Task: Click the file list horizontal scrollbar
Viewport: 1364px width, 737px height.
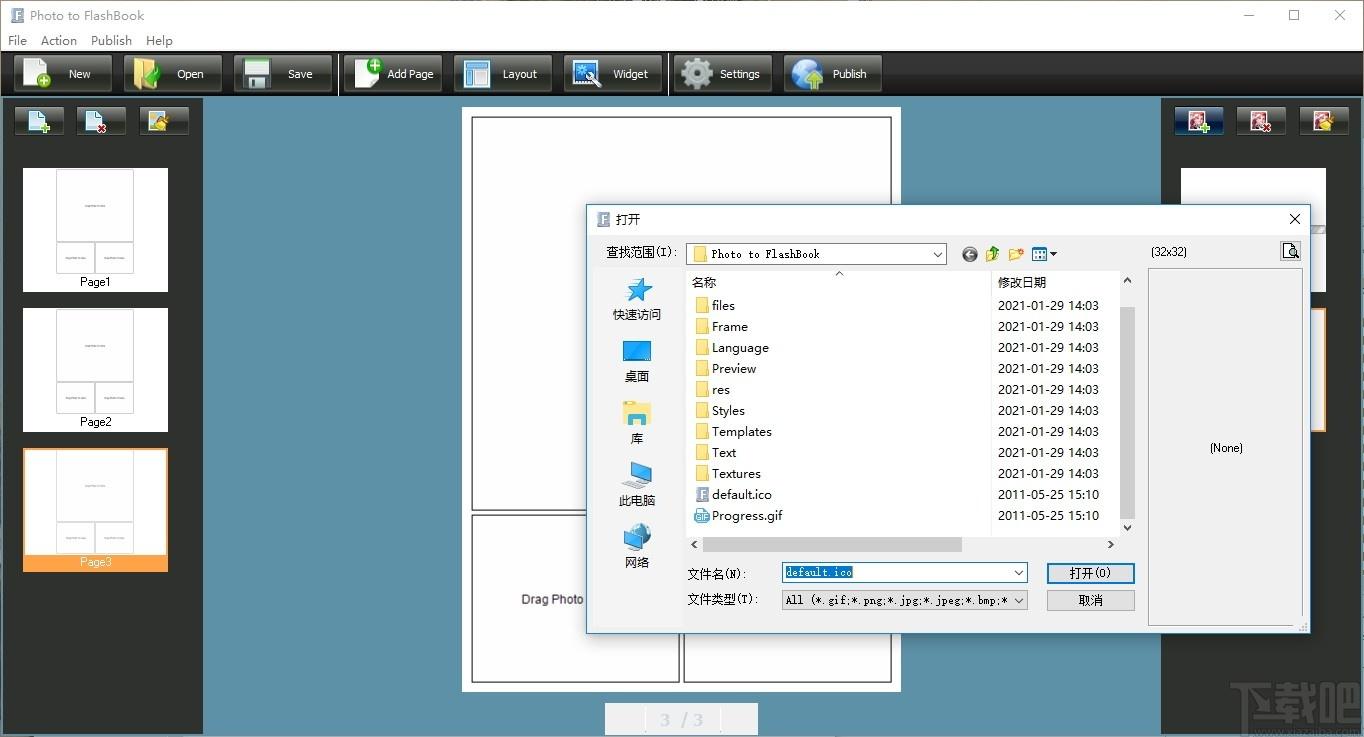Action: 832,545
